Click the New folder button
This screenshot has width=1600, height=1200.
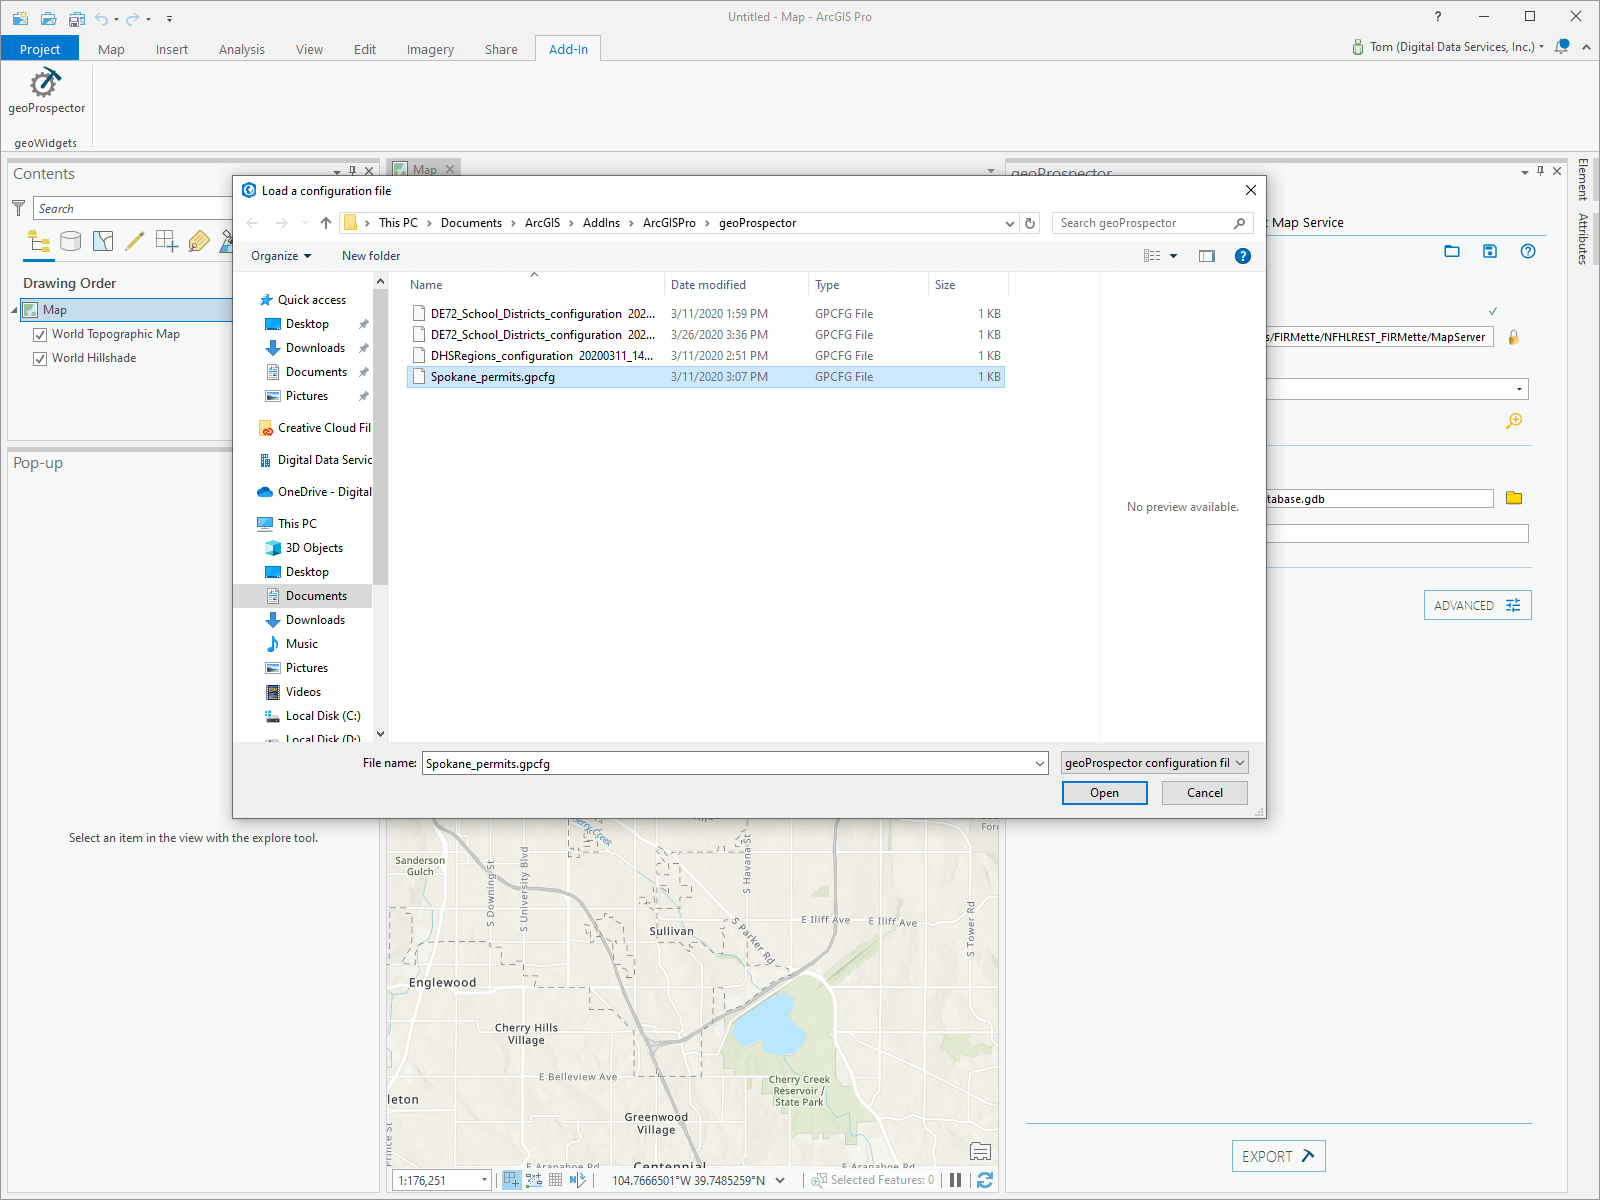371,256
